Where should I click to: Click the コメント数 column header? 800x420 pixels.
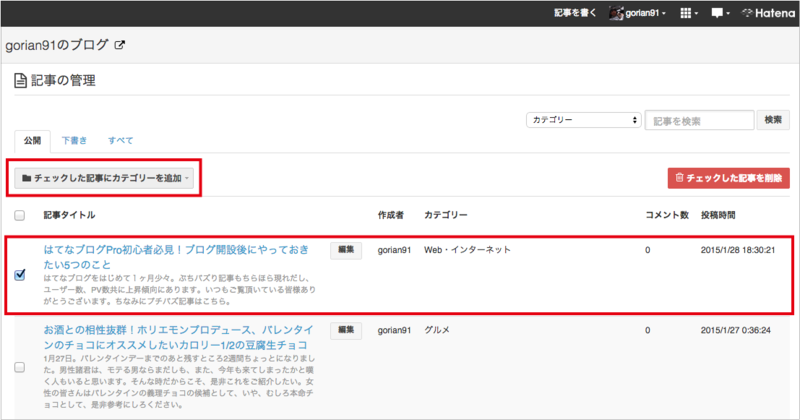(x=667, y=215)
